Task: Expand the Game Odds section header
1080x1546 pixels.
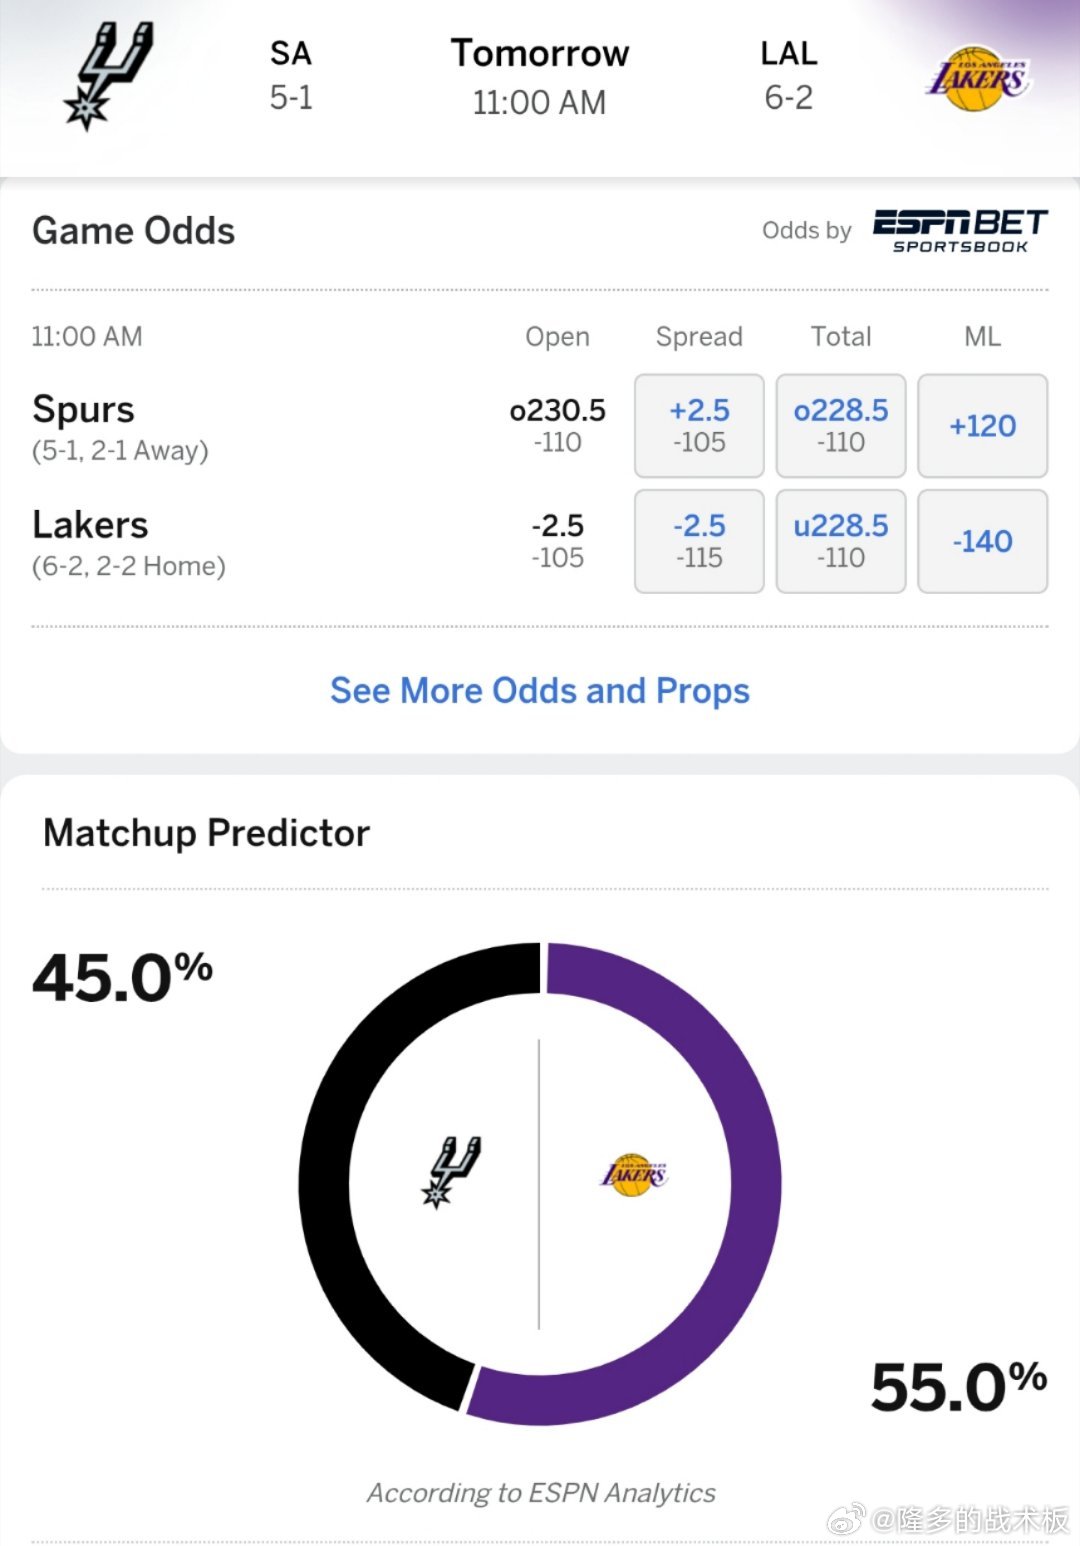Action: coord(133,230)
